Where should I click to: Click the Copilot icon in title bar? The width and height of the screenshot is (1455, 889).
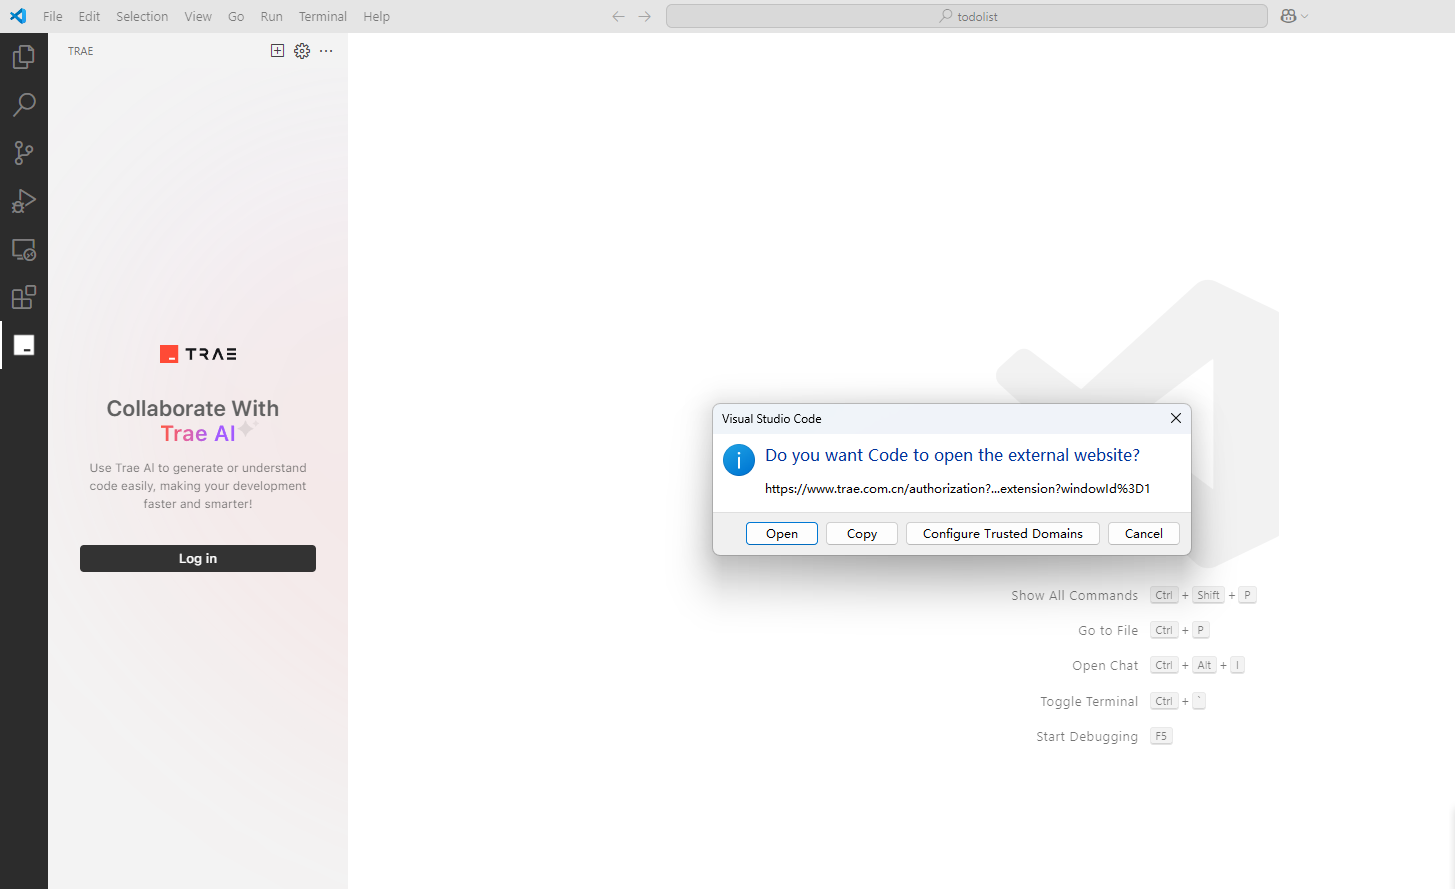point(1288,16)
